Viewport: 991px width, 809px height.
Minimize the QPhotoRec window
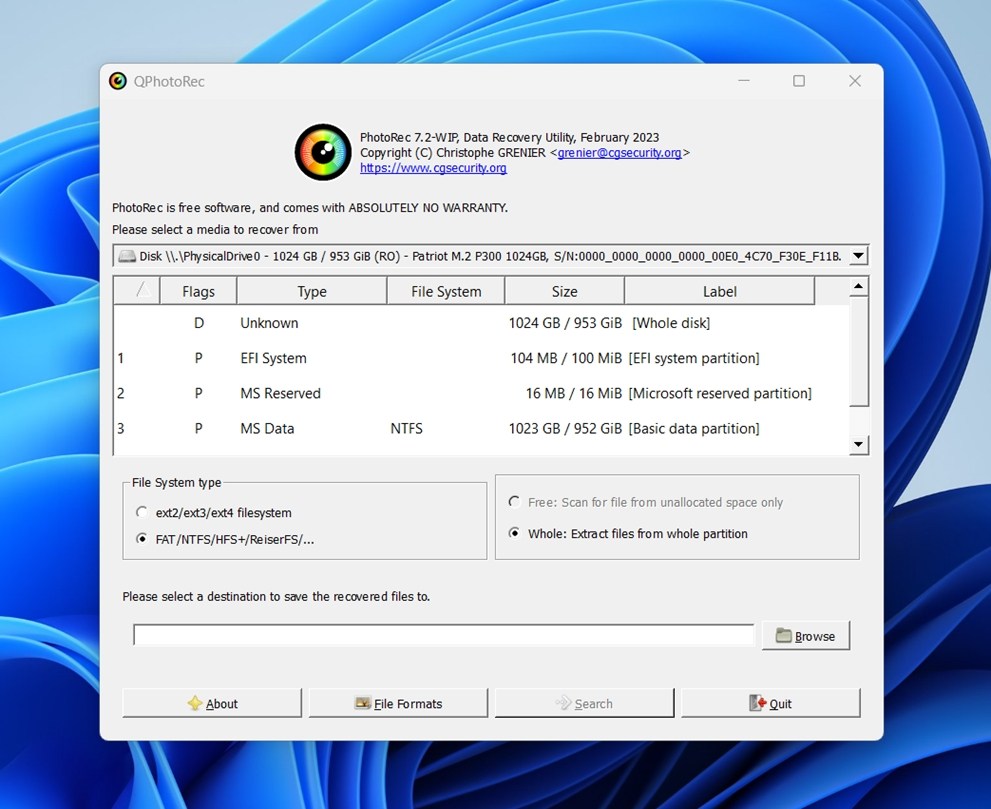744,81
